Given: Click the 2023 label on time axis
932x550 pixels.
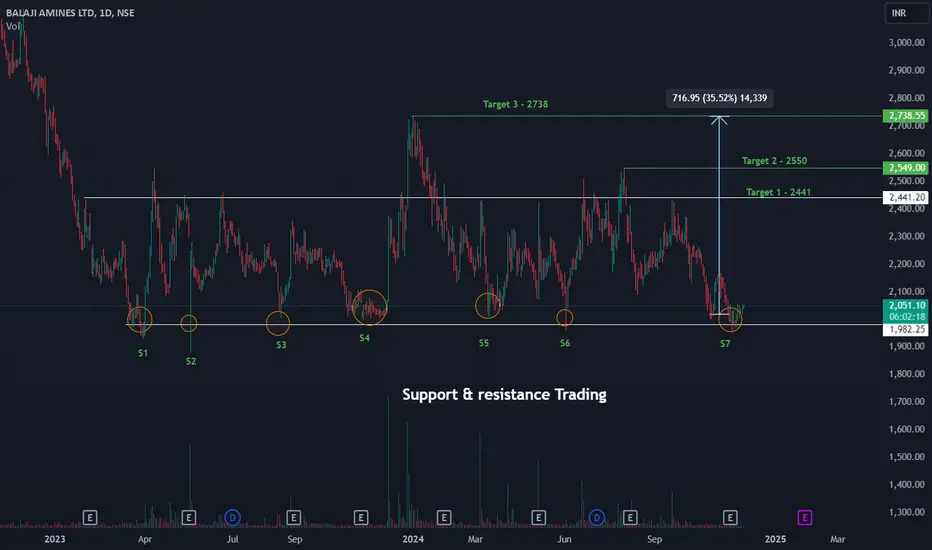Looking at the screenshot, I should pos(55,539).
